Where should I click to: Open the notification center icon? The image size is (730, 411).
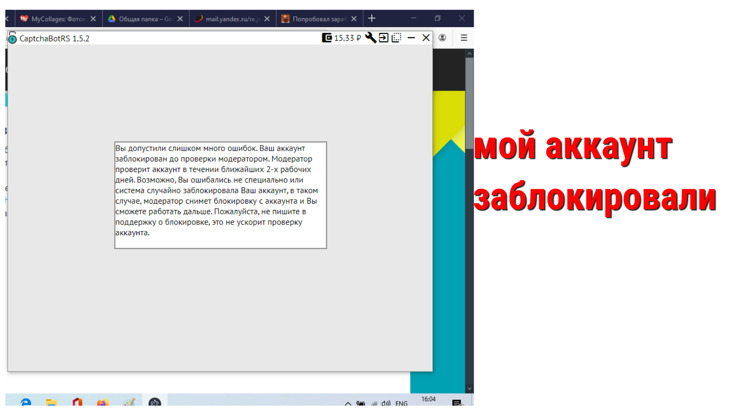pyautogui.click(x=457, y=403)
